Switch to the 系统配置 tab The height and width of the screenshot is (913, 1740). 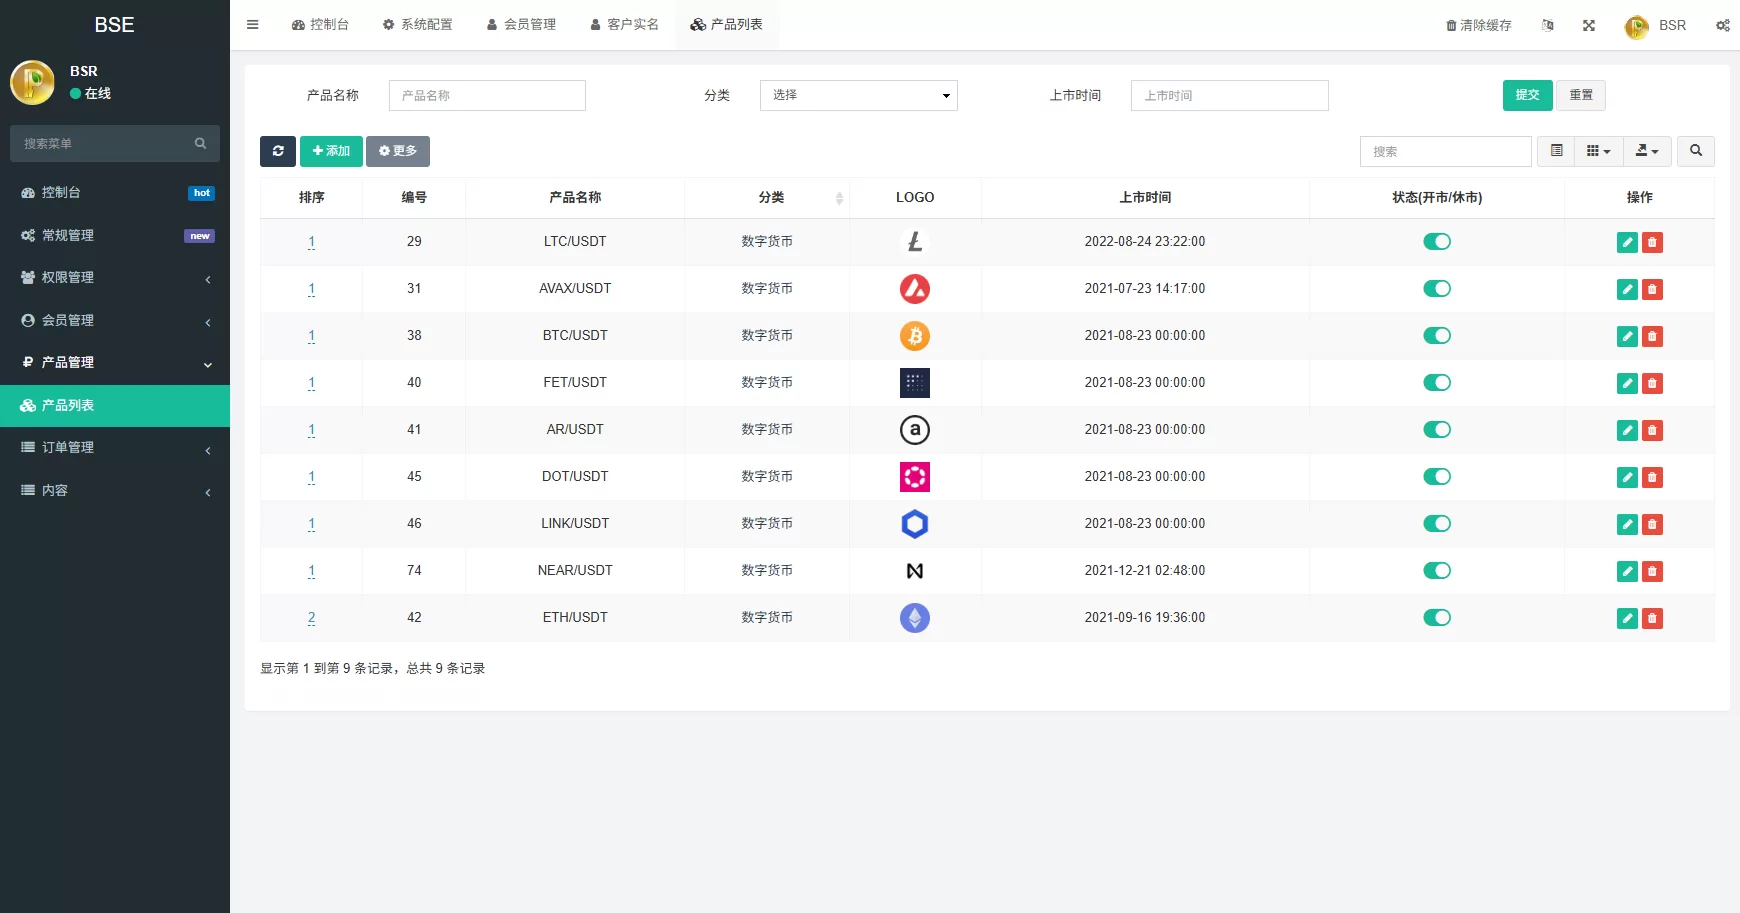417,25
